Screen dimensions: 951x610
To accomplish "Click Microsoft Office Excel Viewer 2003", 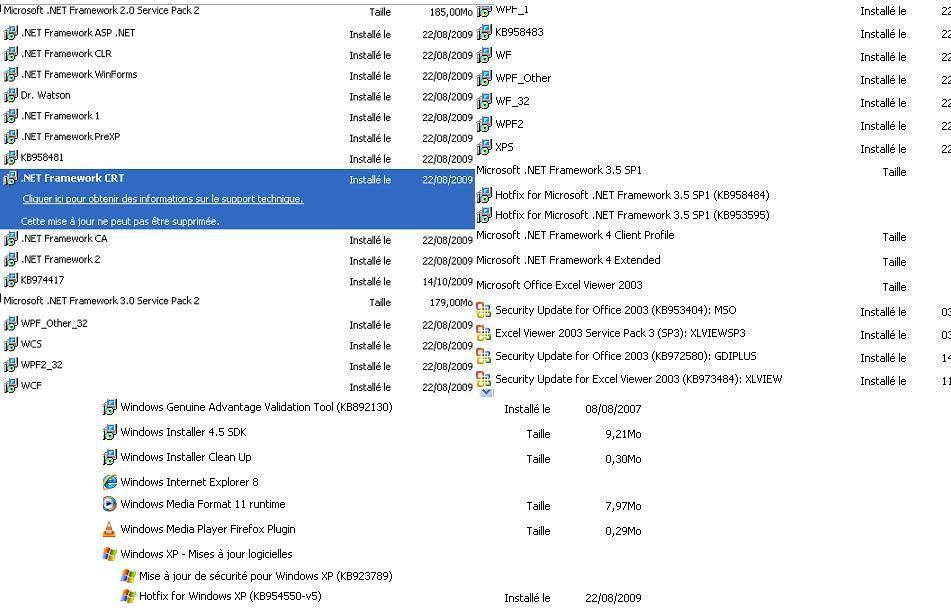I will click(559, 285).
